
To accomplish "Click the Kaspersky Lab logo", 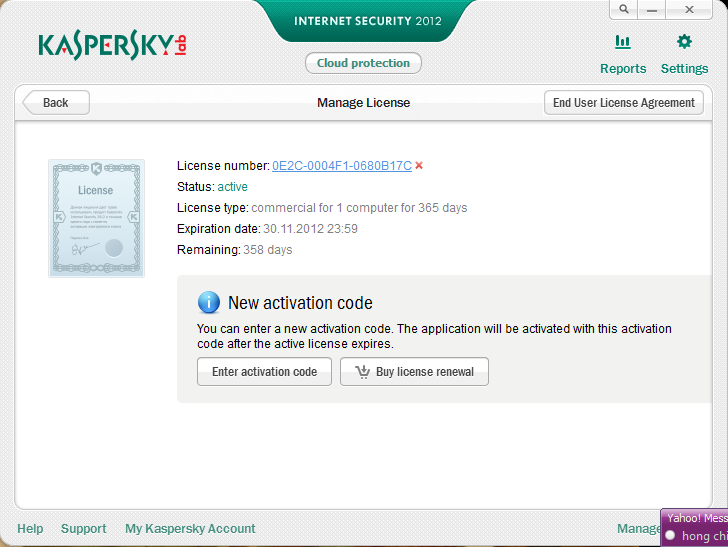I will [113, 45].
